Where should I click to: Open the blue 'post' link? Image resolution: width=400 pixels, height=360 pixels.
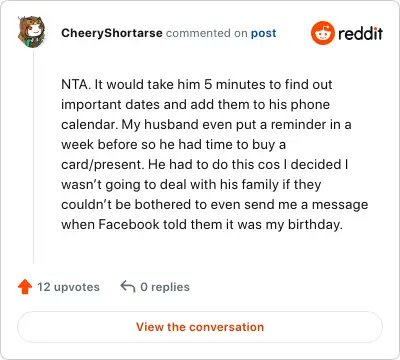pyautogui.click(x=263, y=33)
